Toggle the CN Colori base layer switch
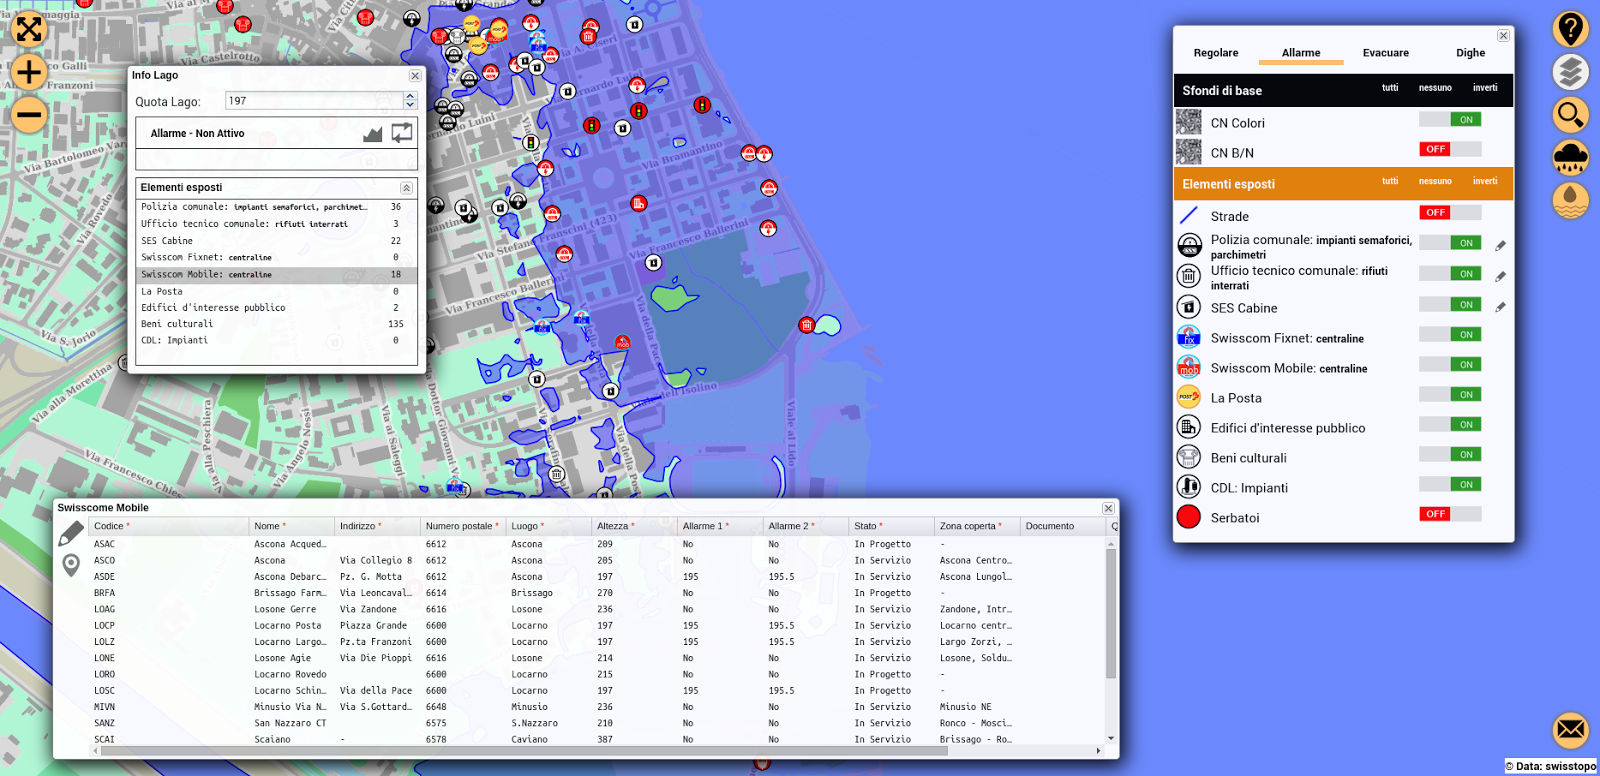Image resolution: width=1600 pixels, height=776 pixels. [1450, 120]
